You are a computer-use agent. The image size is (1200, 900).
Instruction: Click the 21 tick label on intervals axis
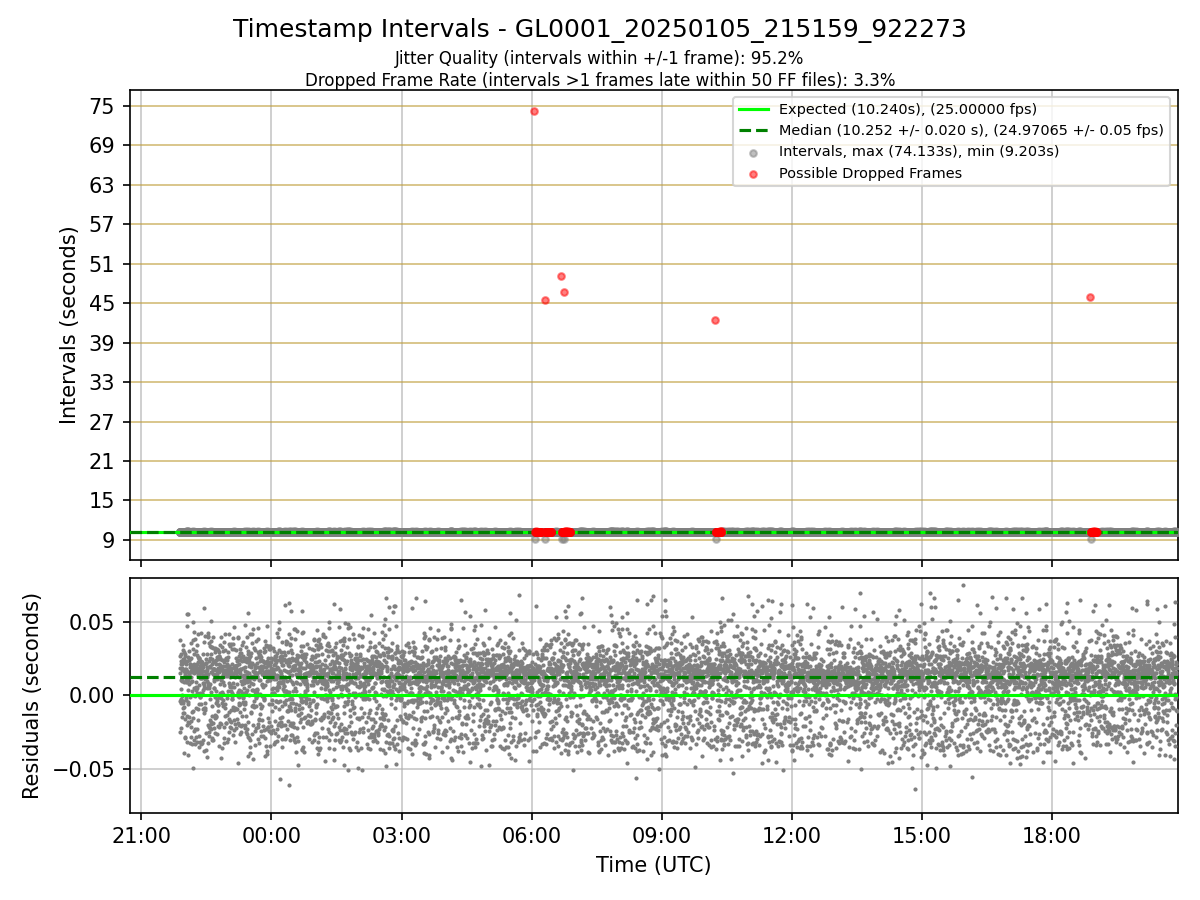tap(103, 462)
